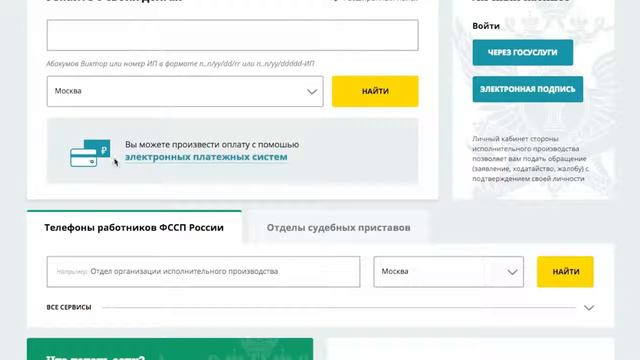Screen dimensions: 640x360
Task: Click the debt search name input field
Action: coord(232,35)
